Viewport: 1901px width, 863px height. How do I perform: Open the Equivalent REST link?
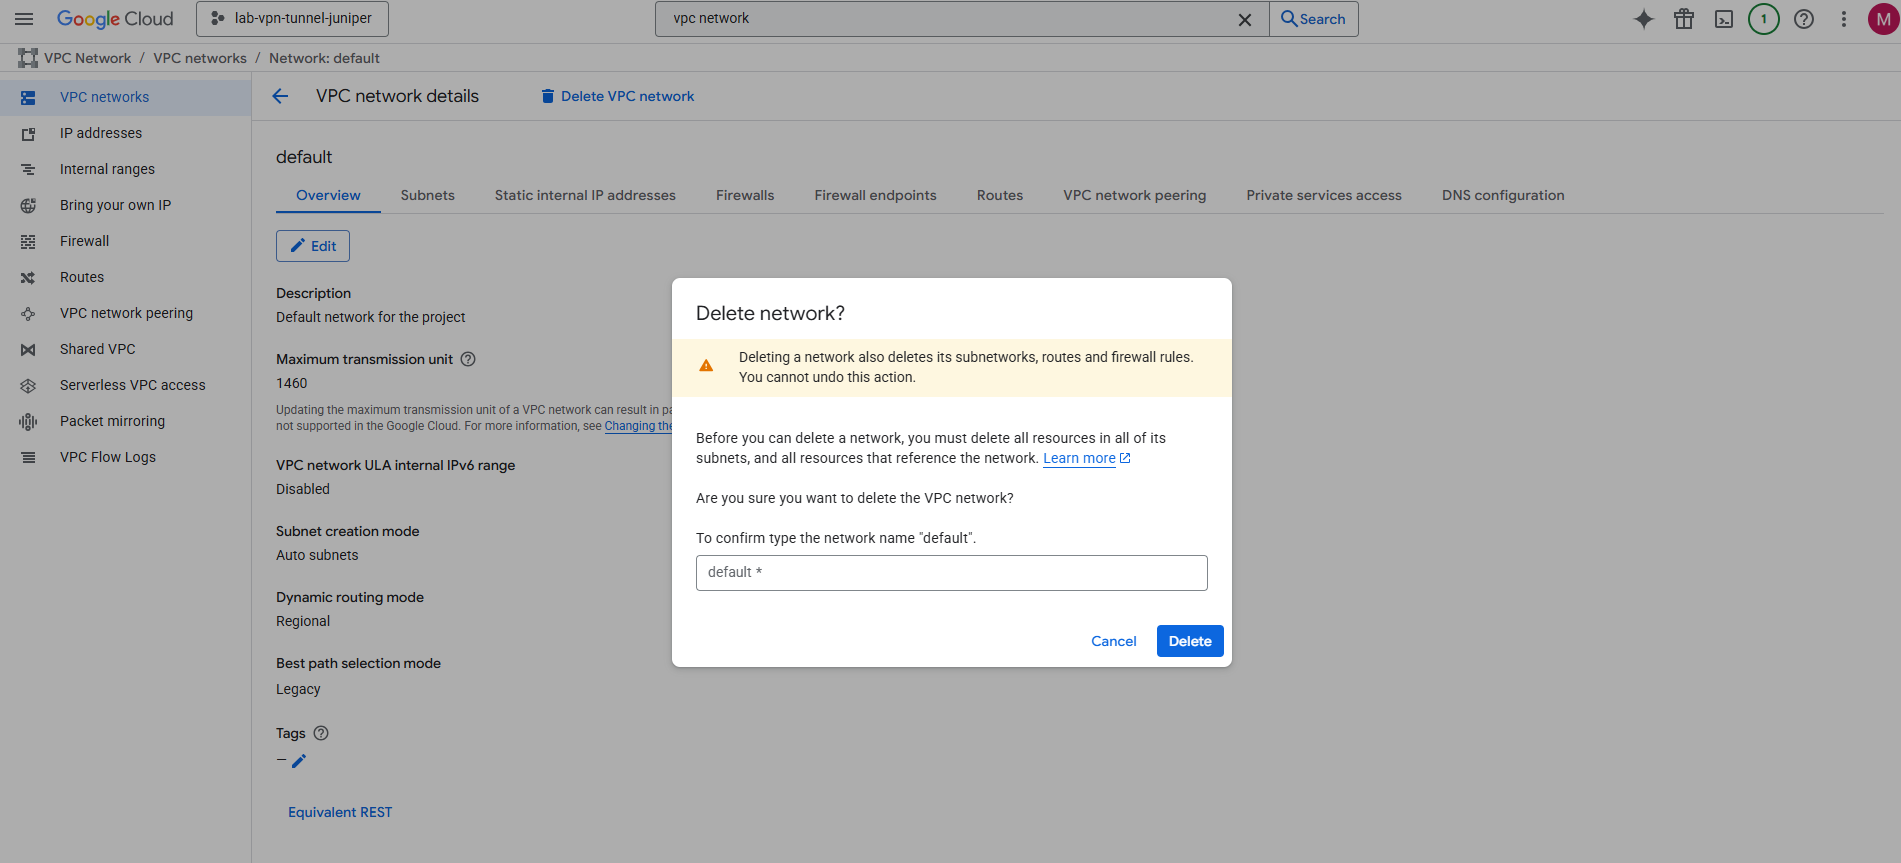click(340, 812)
